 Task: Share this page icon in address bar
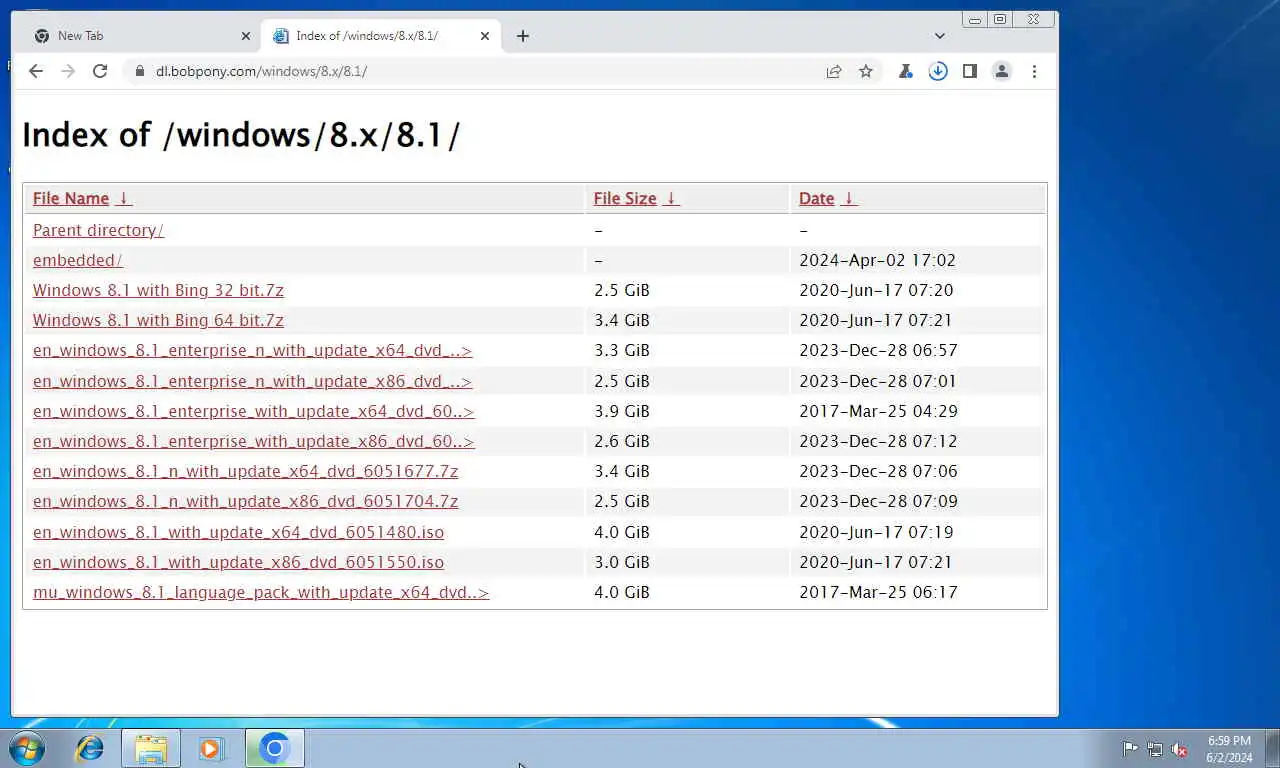(834, 71)
